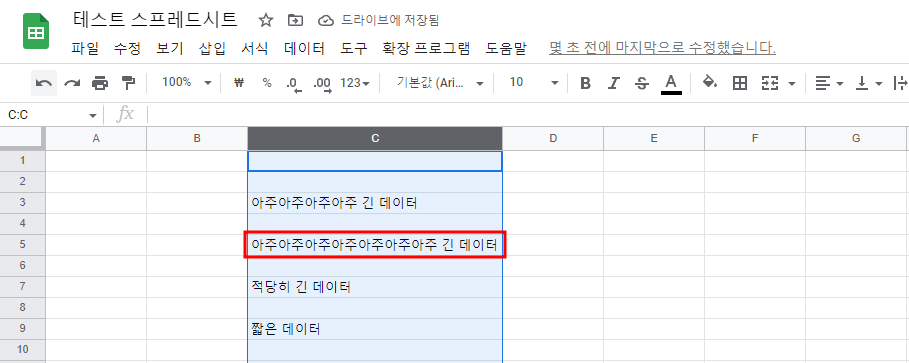Select column F header
The image size is (909, 363).
click(x=755, y=139)
